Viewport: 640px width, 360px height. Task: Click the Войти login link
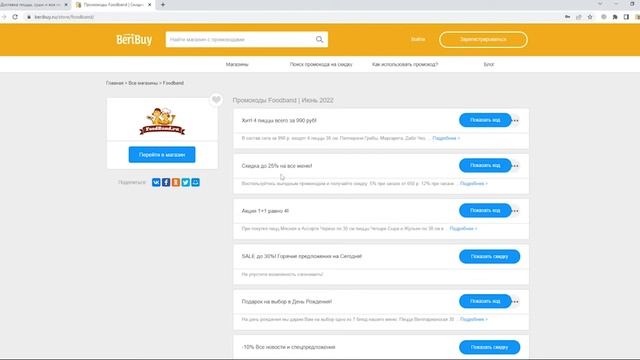click(418, 39)
